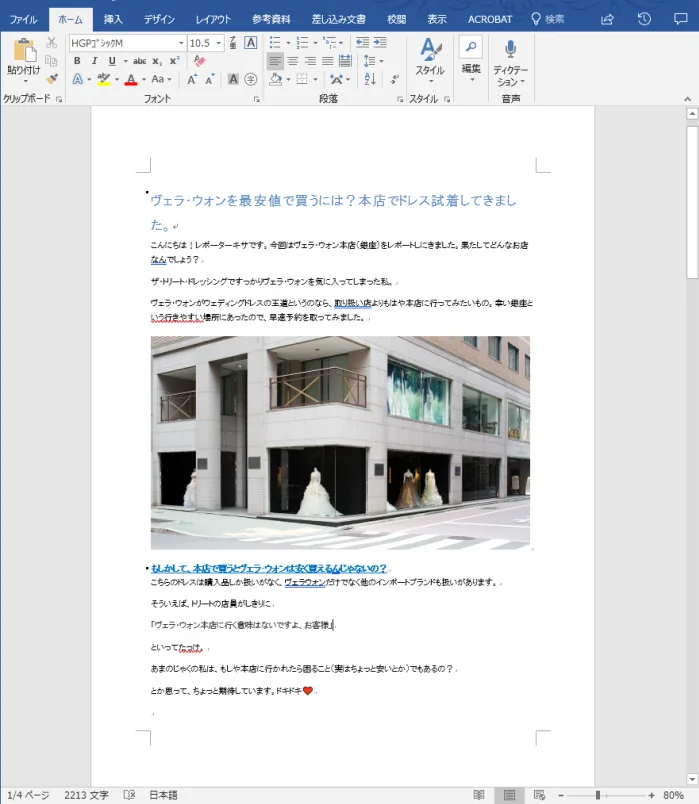Screen dimensions: 699x804
Task: Click the proofing check icon in status bar
Action: (129, 795)
